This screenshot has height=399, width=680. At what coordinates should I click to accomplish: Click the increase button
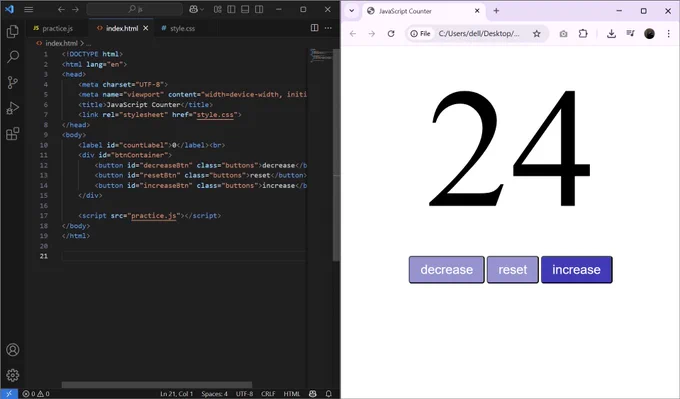[x=576, y=270]
